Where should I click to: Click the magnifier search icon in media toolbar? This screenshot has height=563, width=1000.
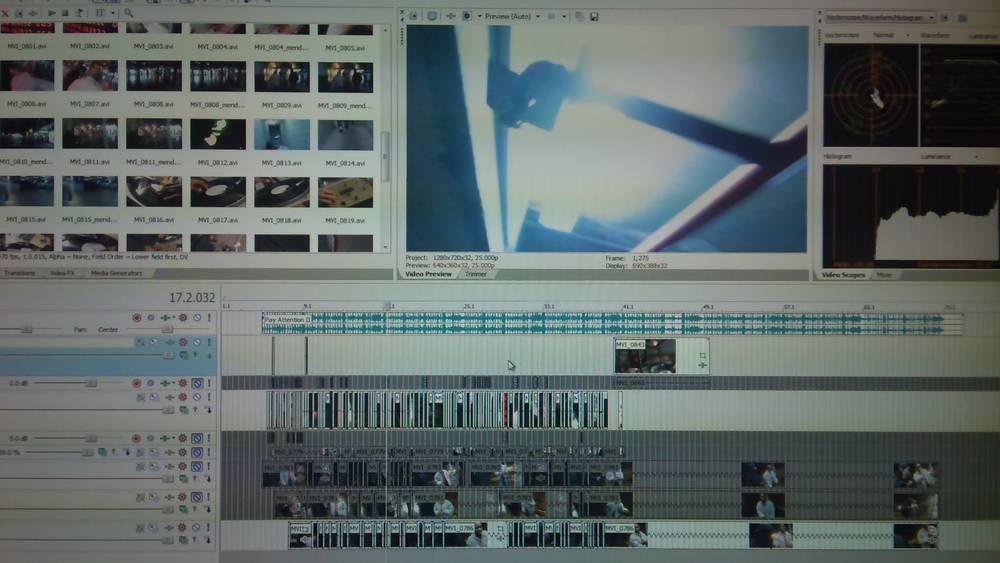128,12
